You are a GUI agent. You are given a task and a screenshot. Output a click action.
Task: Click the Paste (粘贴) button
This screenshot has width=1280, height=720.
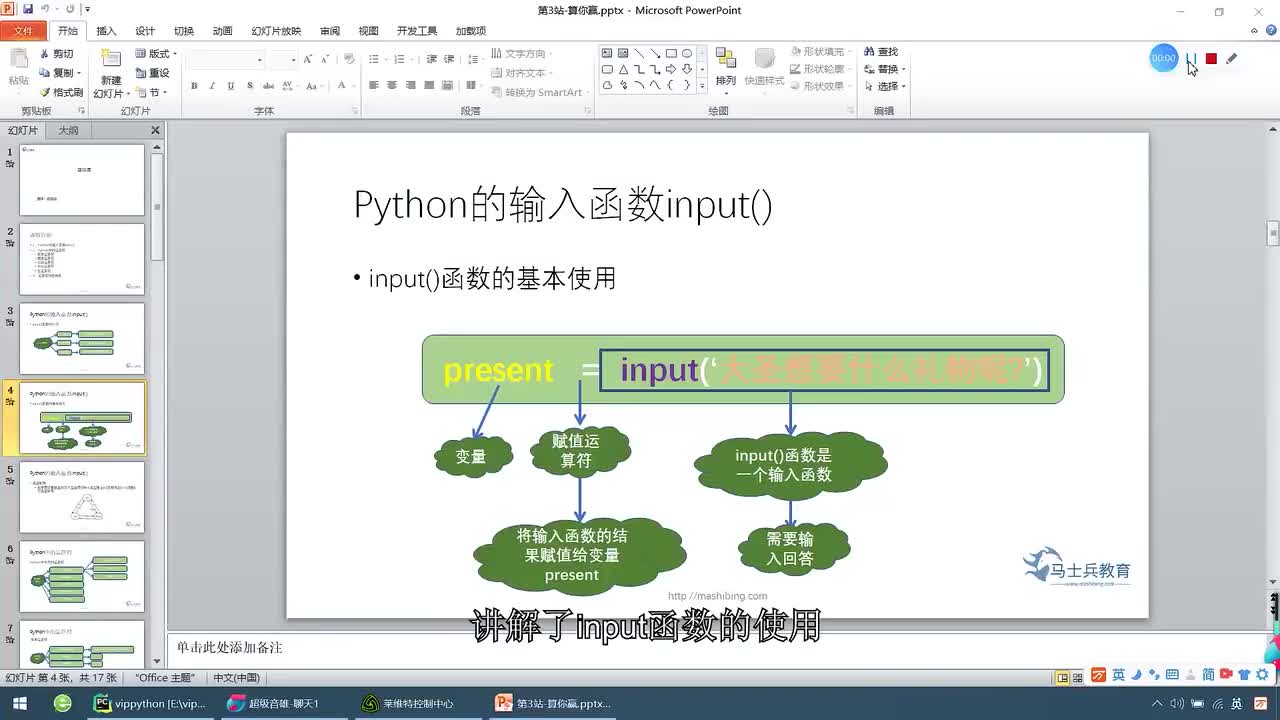tap(18, 68)
